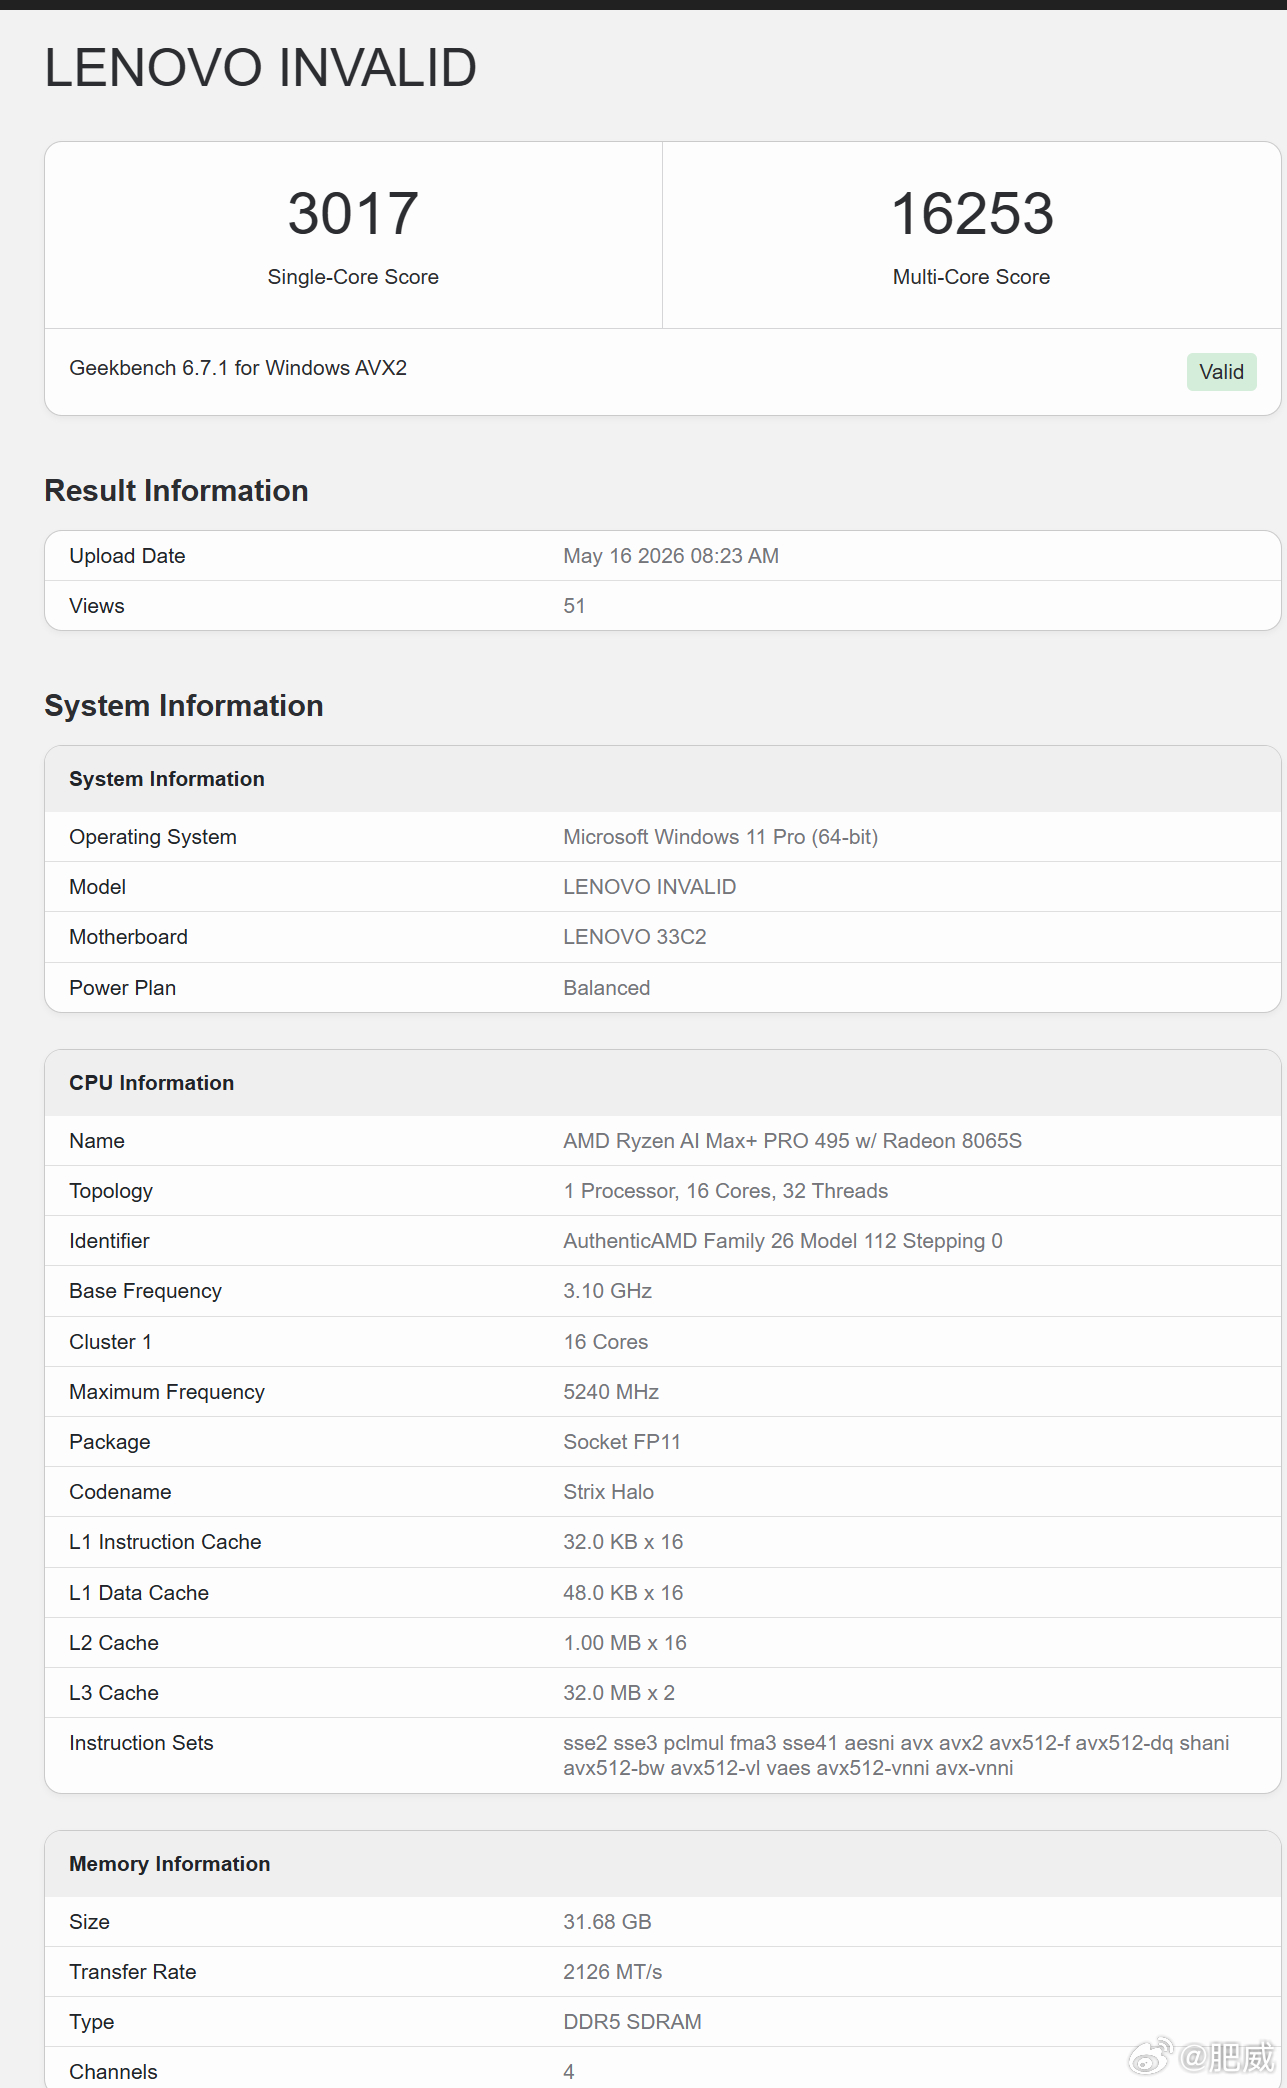
Task: Select the memory type value "DDR5 SDRAM"
Action: (x=632, y=2022)
